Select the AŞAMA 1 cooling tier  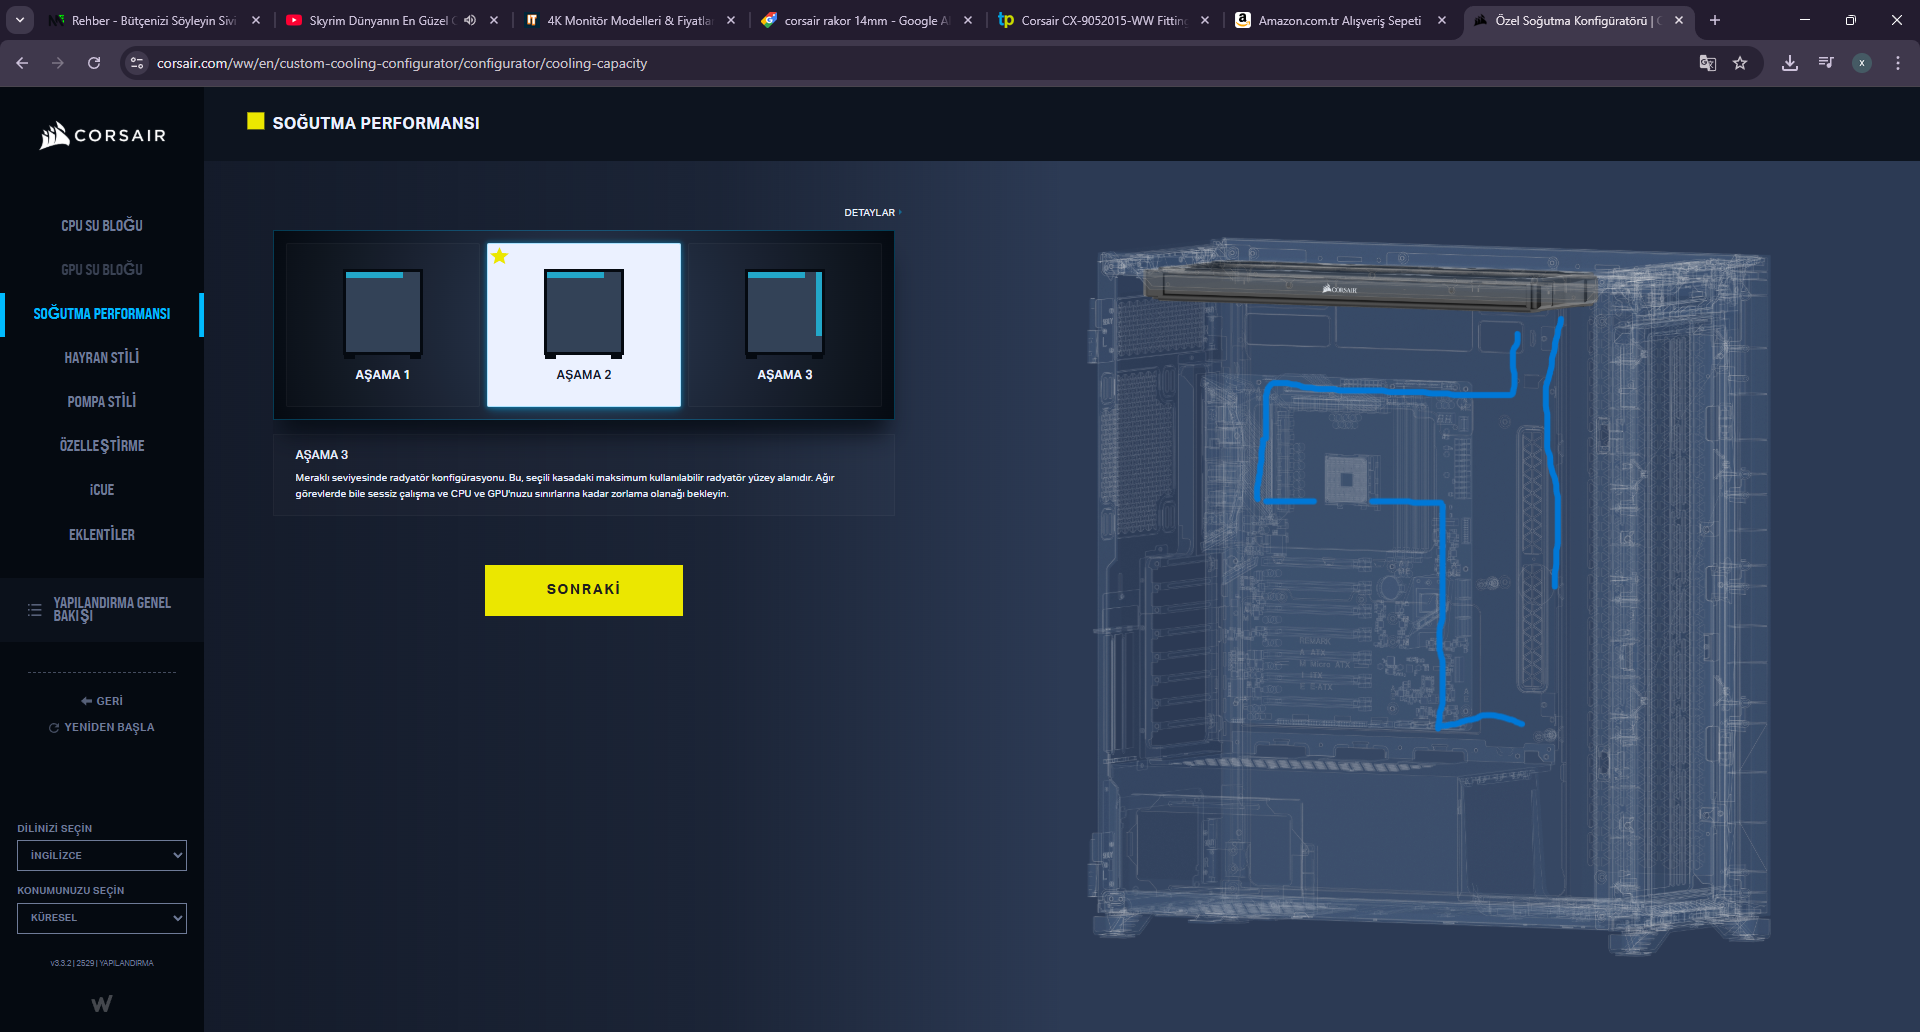[x=383, y=324]
